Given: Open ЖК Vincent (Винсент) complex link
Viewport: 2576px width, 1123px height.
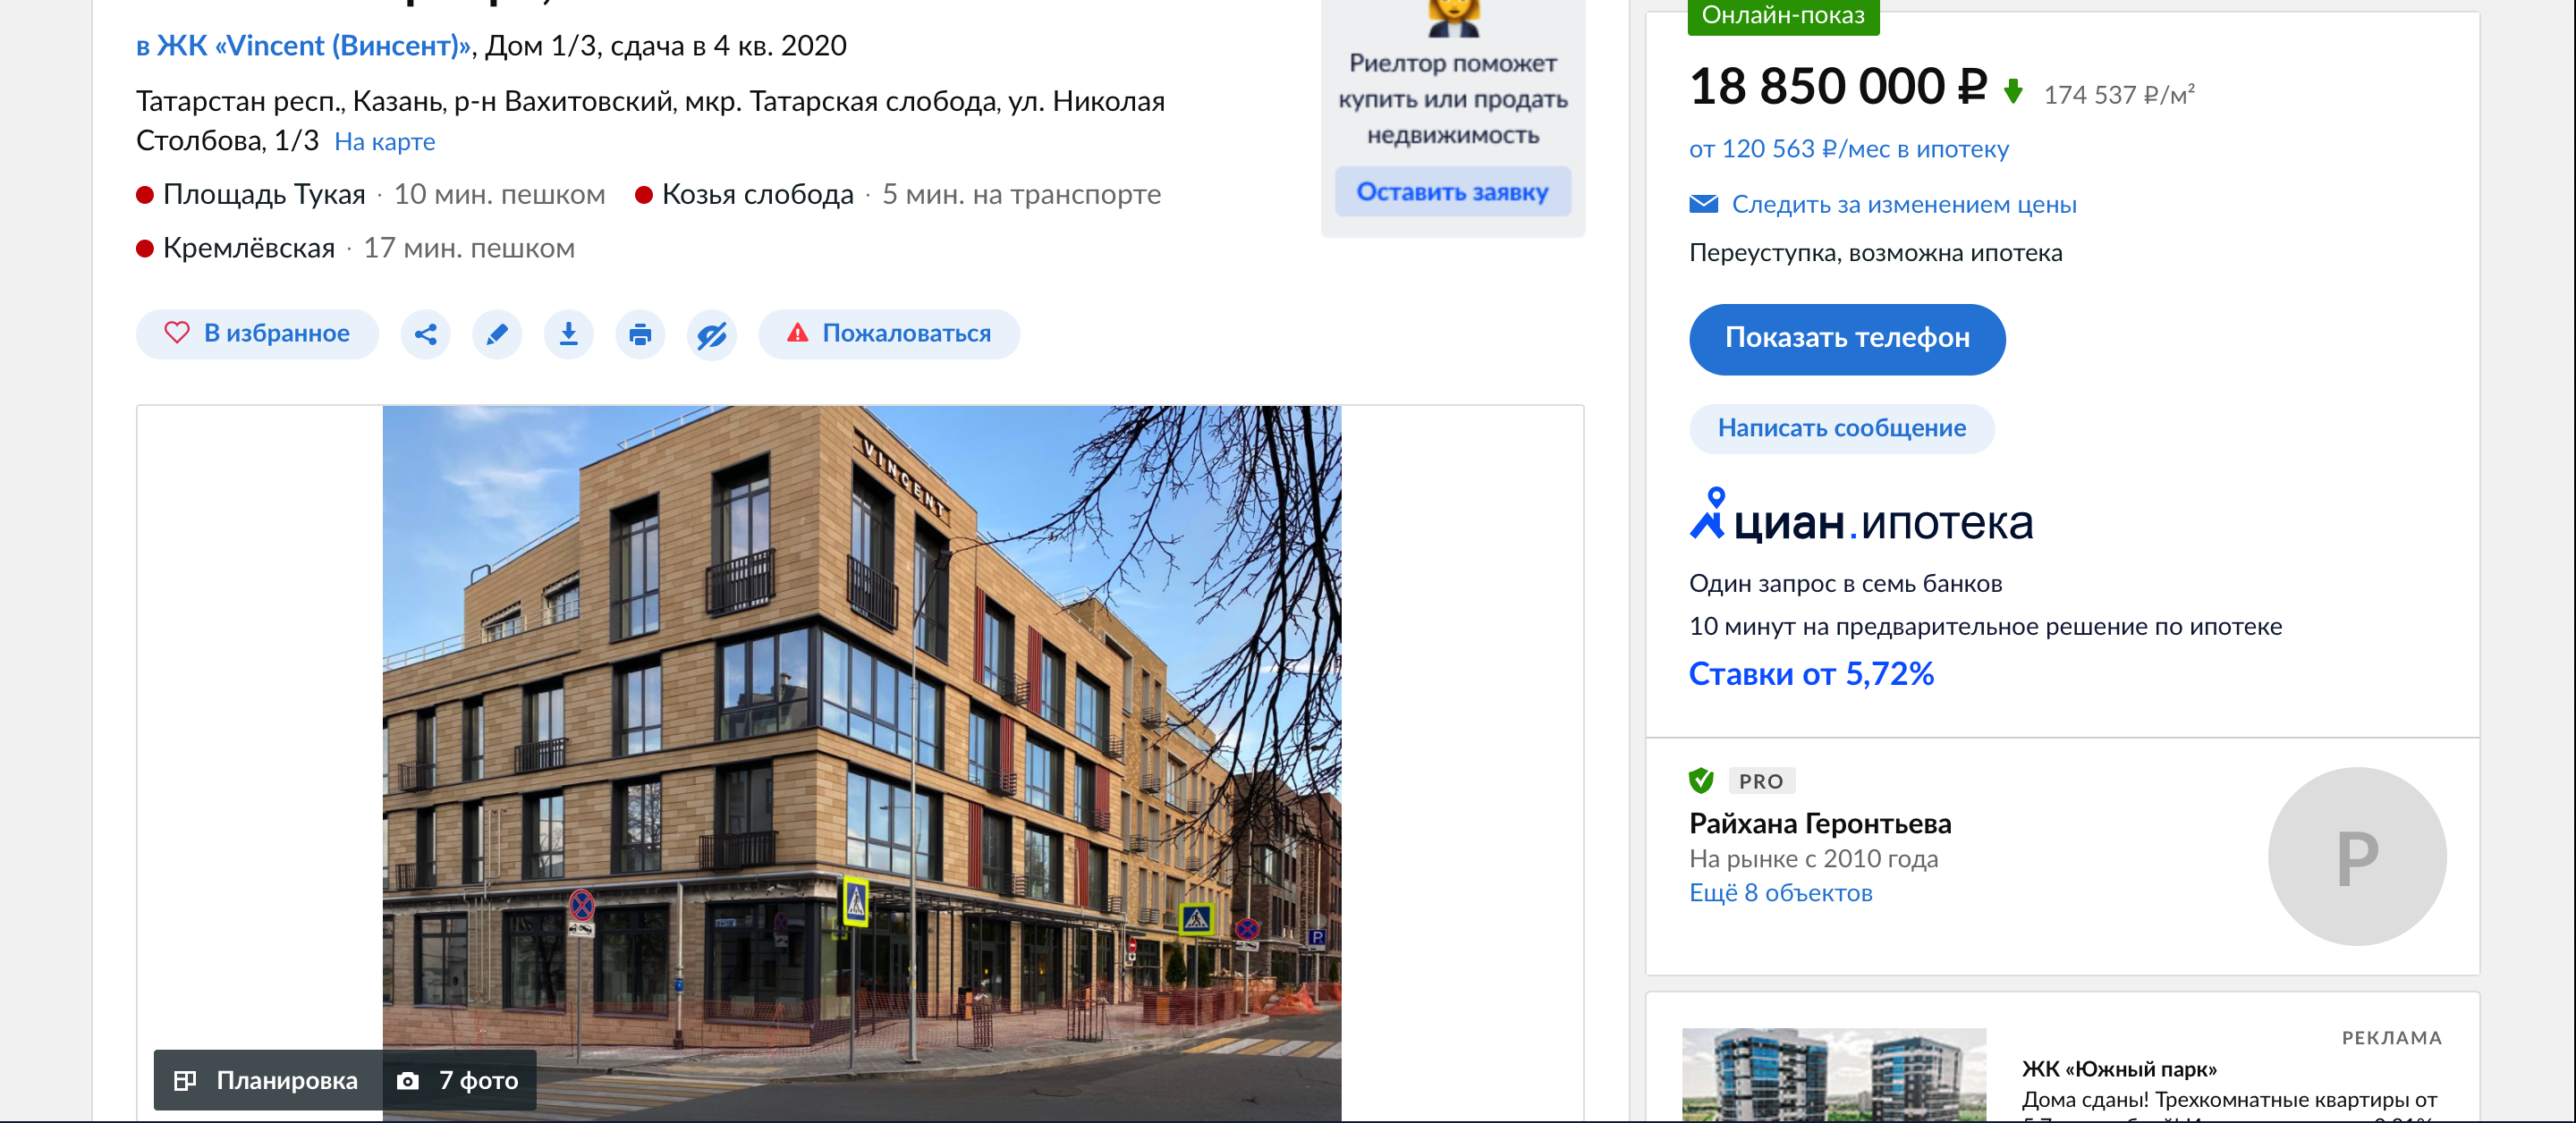Looking at the screenshot, I should tap(303, 46).
